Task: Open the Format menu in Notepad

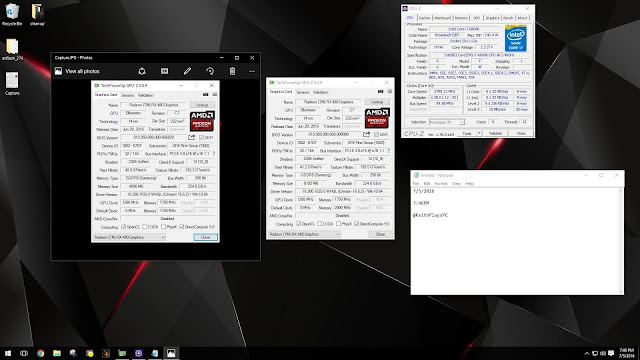Action: click(x=441, y=184)
